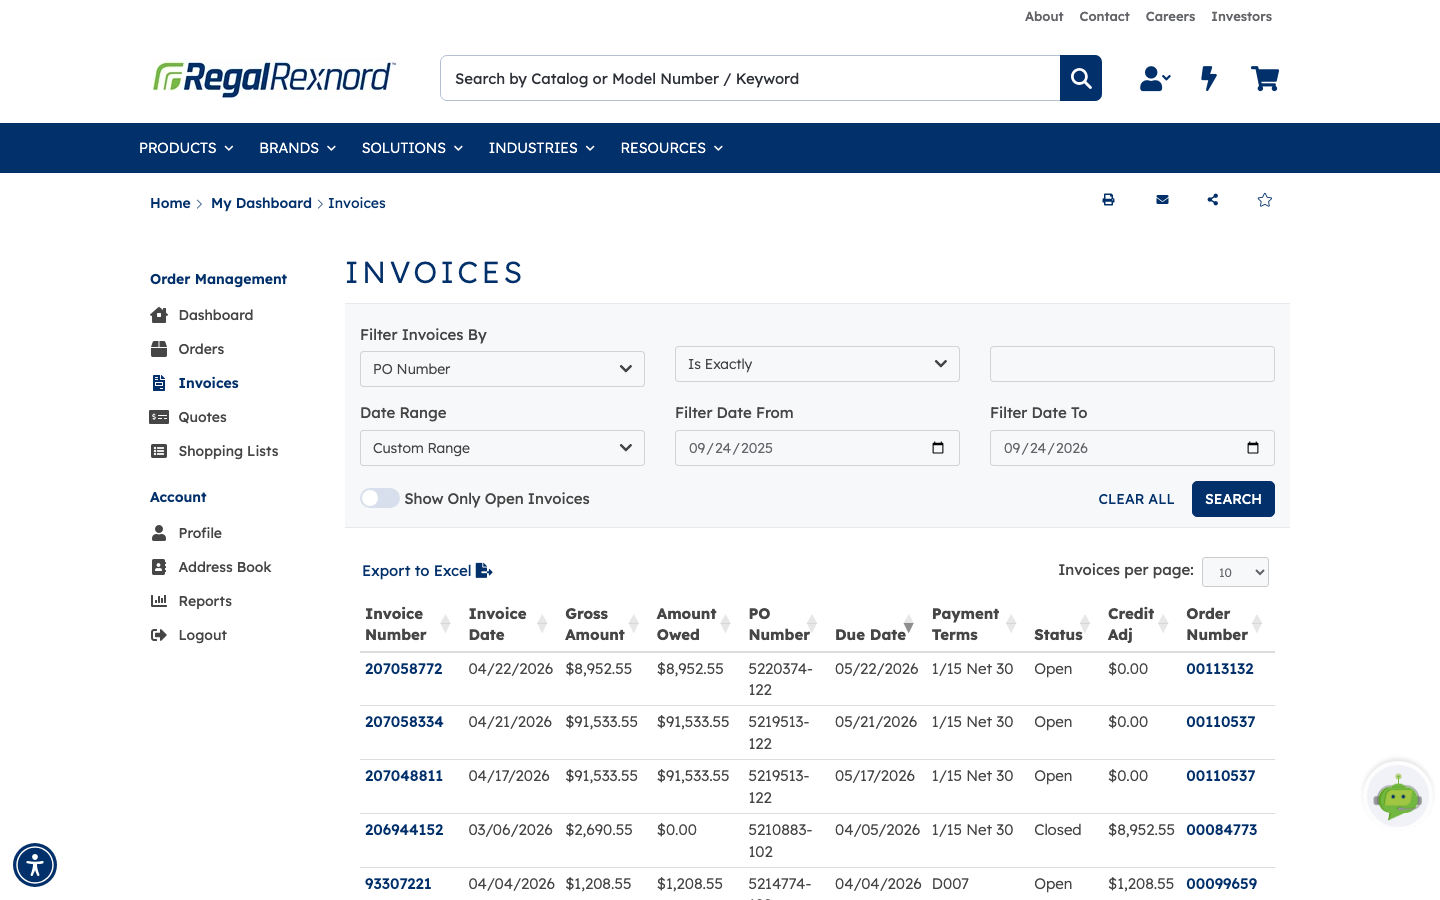Open the RESOURCES navigation menu
Screen dimensions: 1440x900
pyautogui.click(x=671, y=148)
